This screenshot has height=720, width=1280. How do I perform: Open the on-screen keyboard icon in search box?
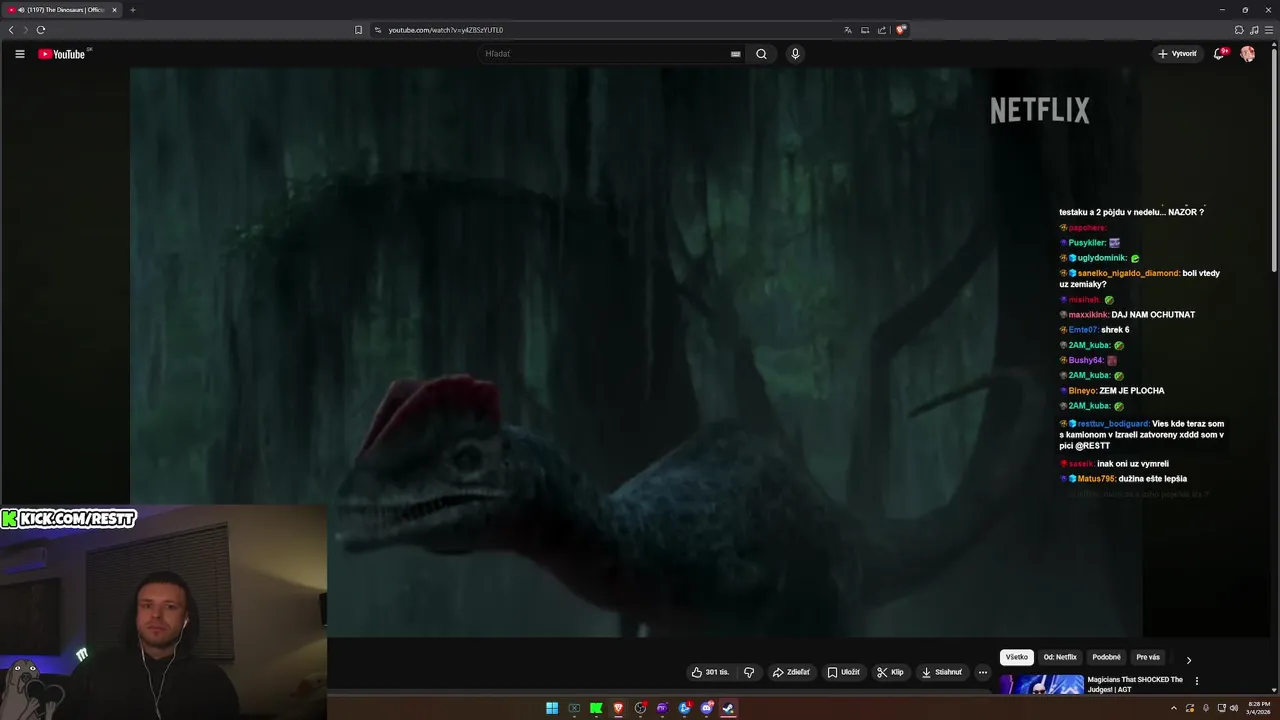(x=736, y=54)
